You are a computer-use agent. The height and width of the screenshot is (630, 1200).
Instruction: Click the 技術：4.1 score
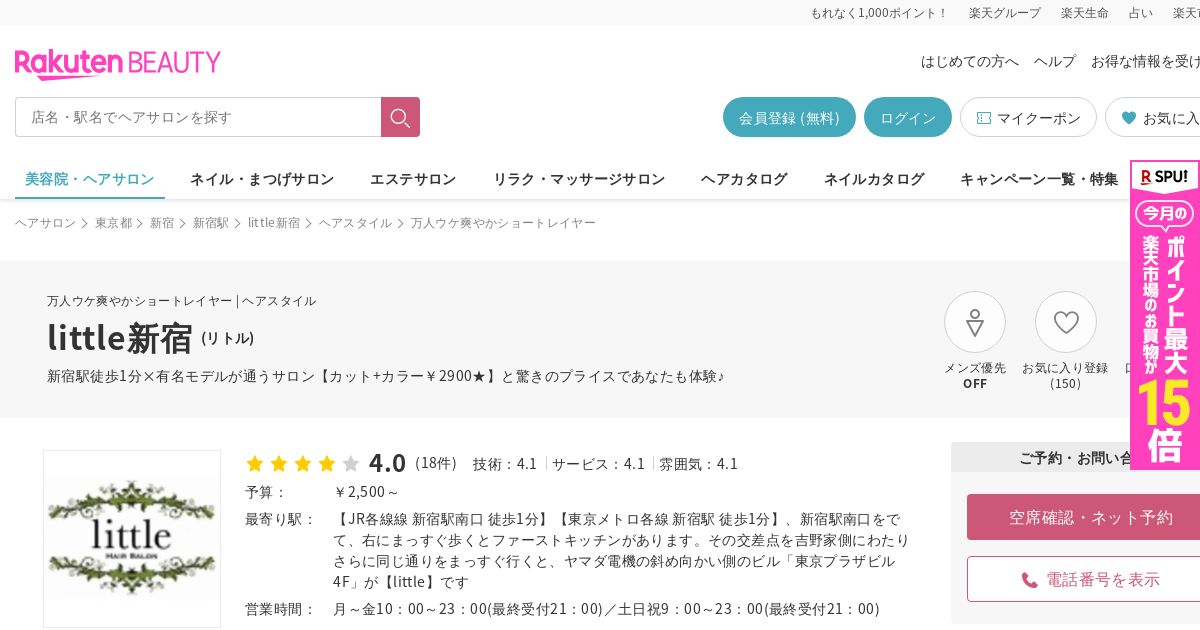click(505, 464)
